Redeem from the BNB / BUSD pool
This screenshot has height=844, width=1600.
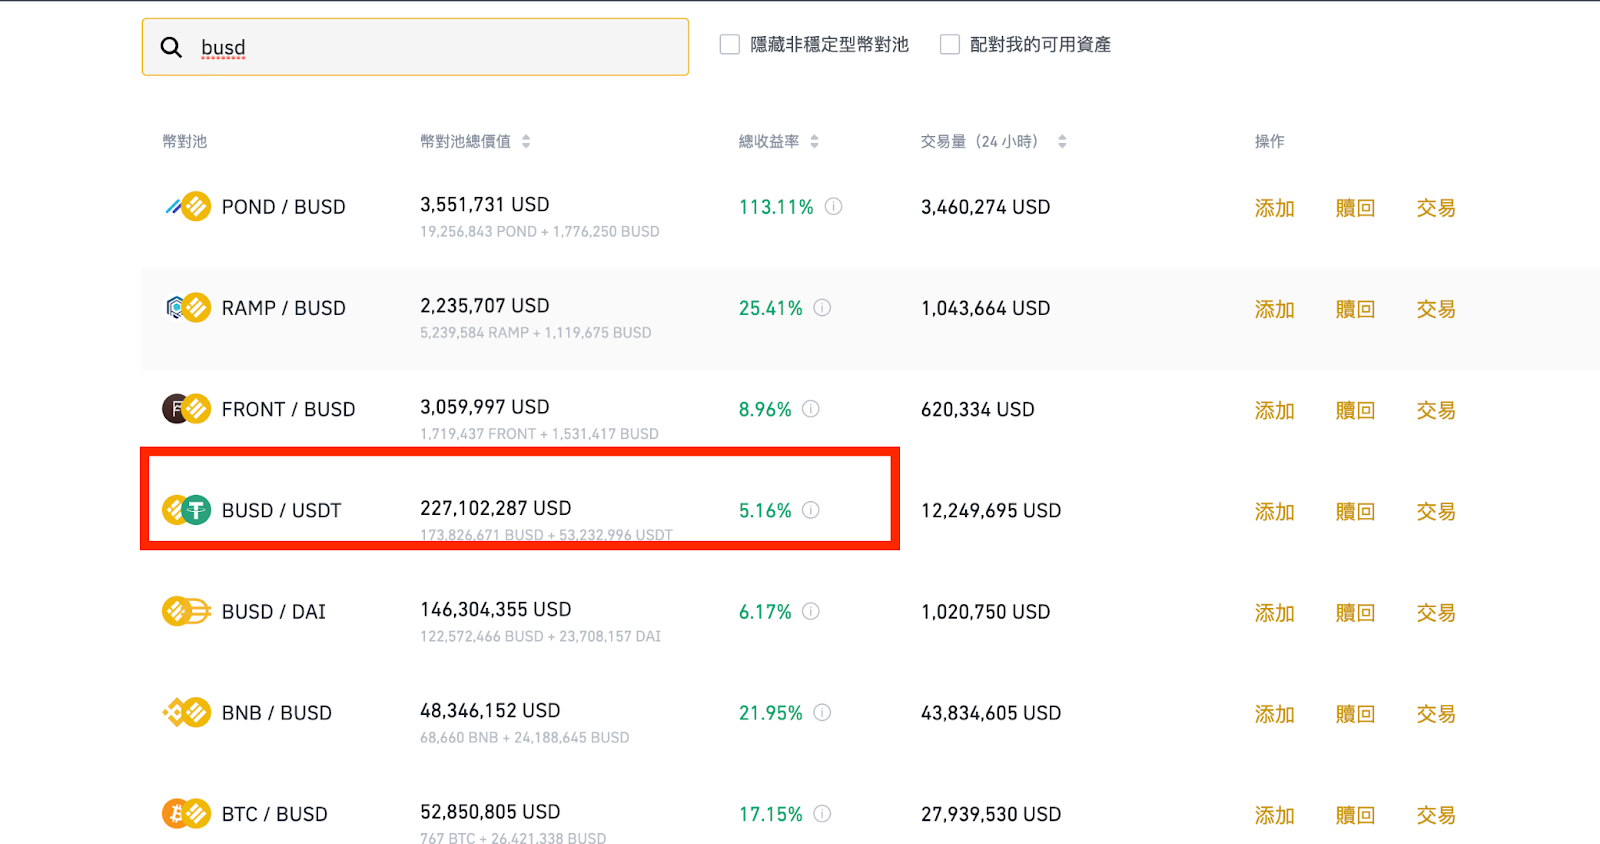pos(1356,714)
